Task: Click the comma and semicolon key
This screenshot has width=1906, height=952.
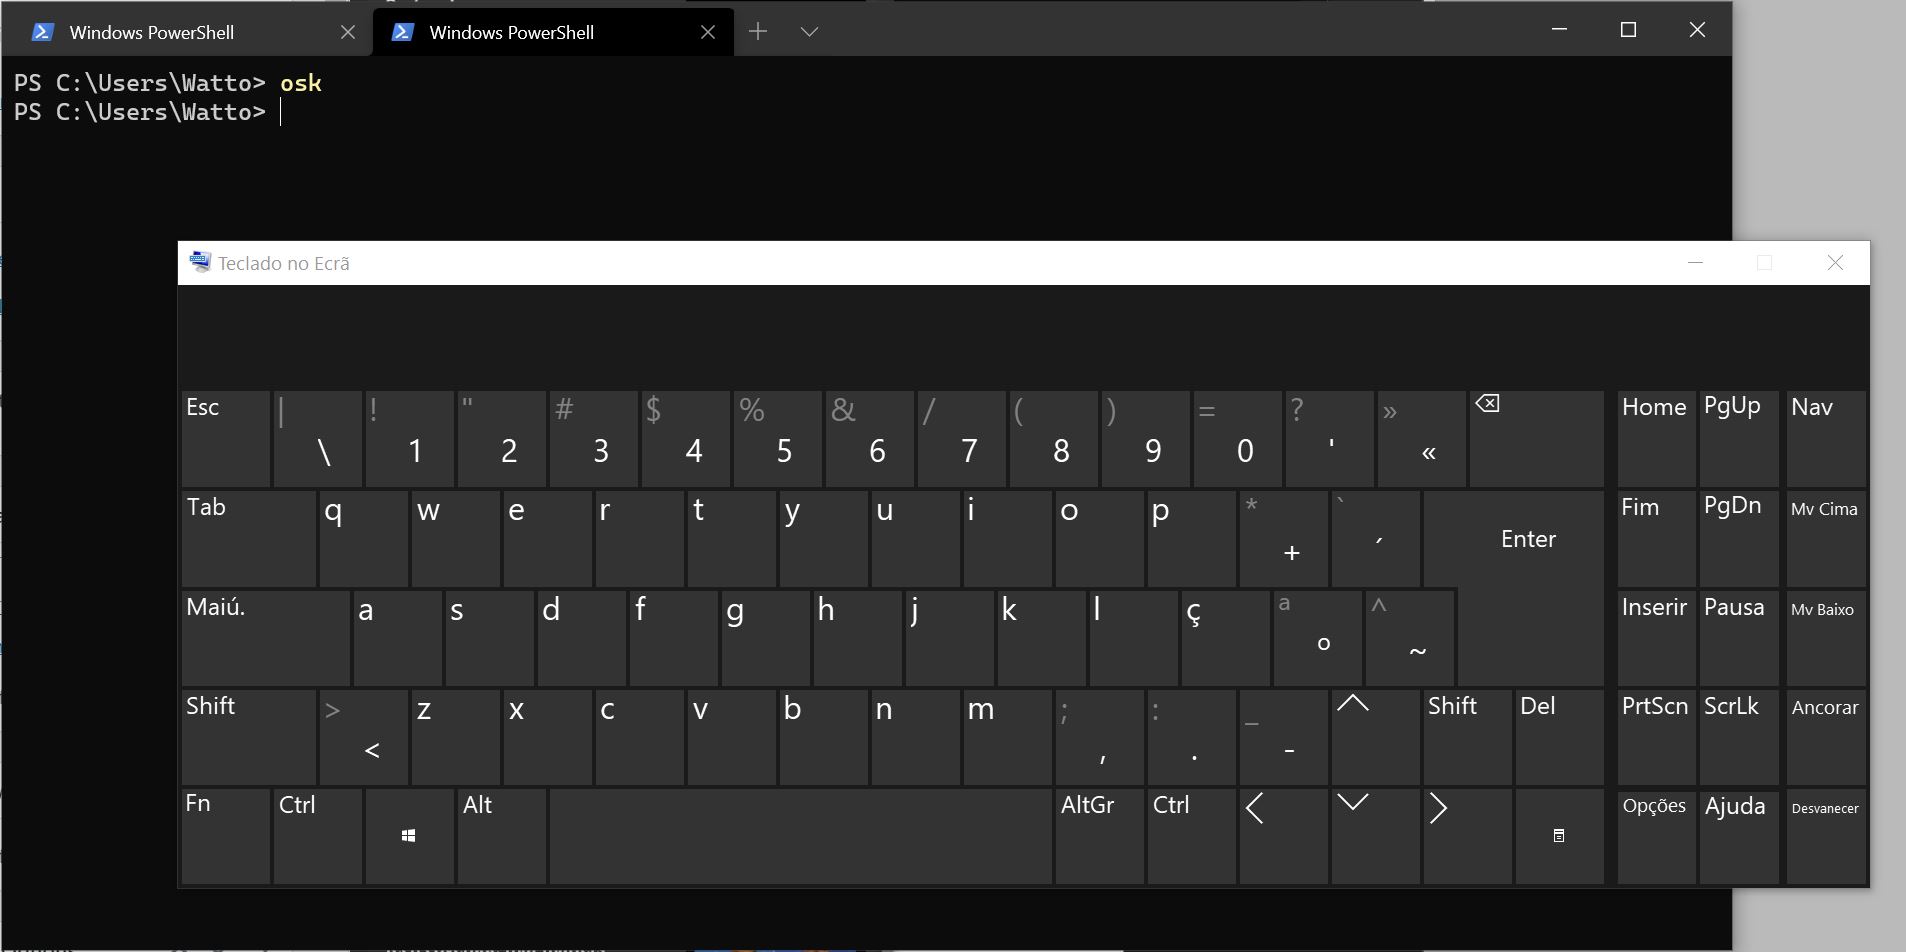Action: point(1099,737)
